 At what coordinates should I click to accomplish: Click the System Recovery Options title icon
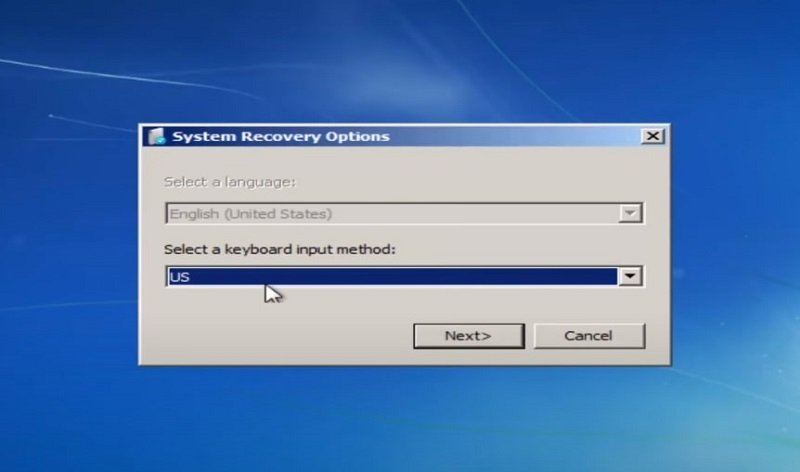[156, 137]
